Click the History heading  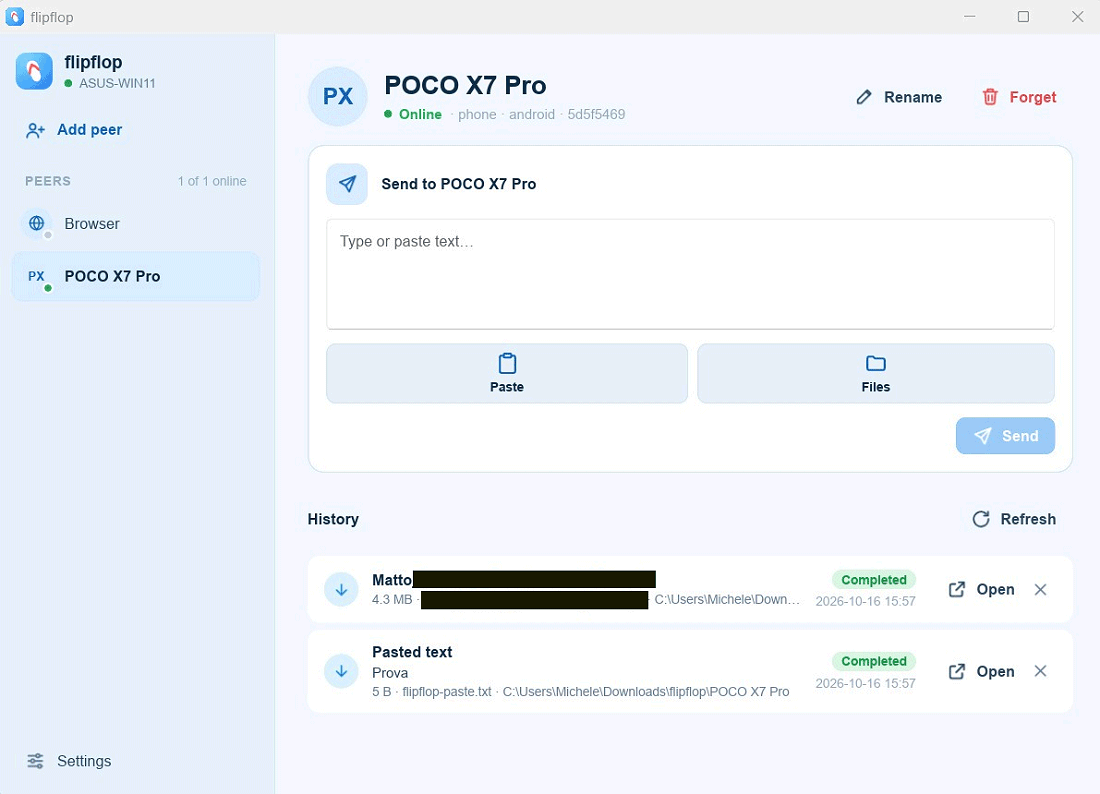pos(333,519)
